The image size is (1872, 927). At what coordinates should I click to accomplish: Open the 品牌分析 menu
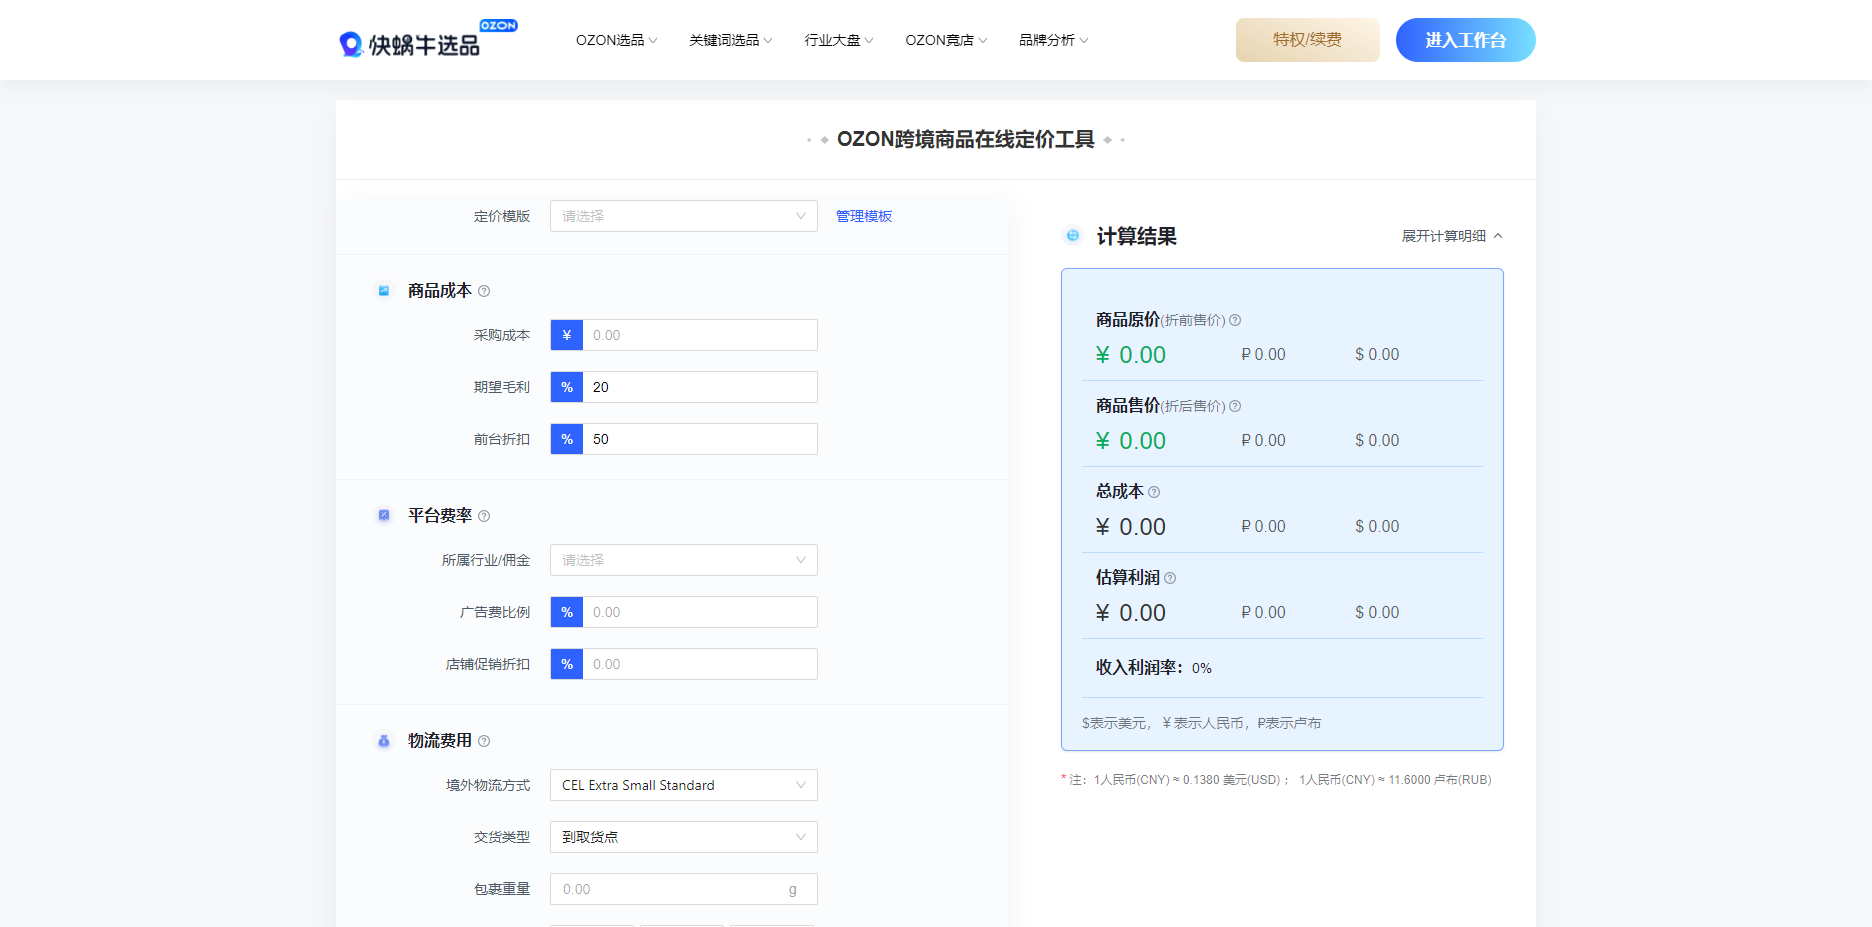[1053, 40]
